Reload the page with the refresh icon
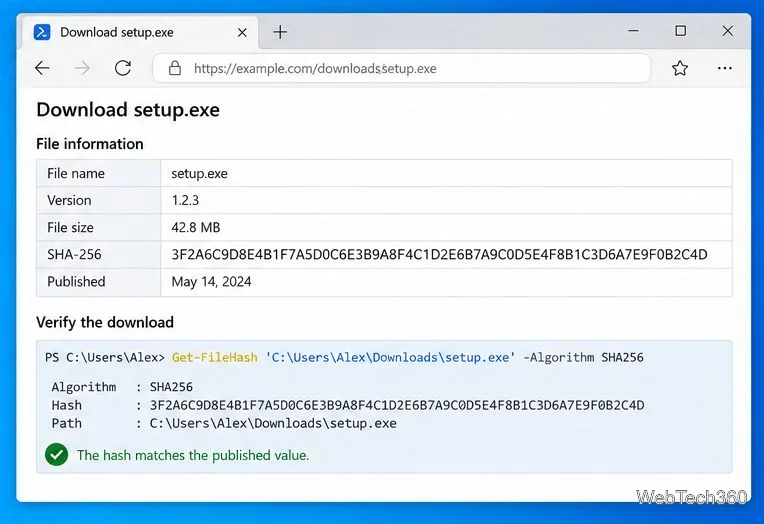The height and width of the screenshot is (524, 764). [123, 68]
